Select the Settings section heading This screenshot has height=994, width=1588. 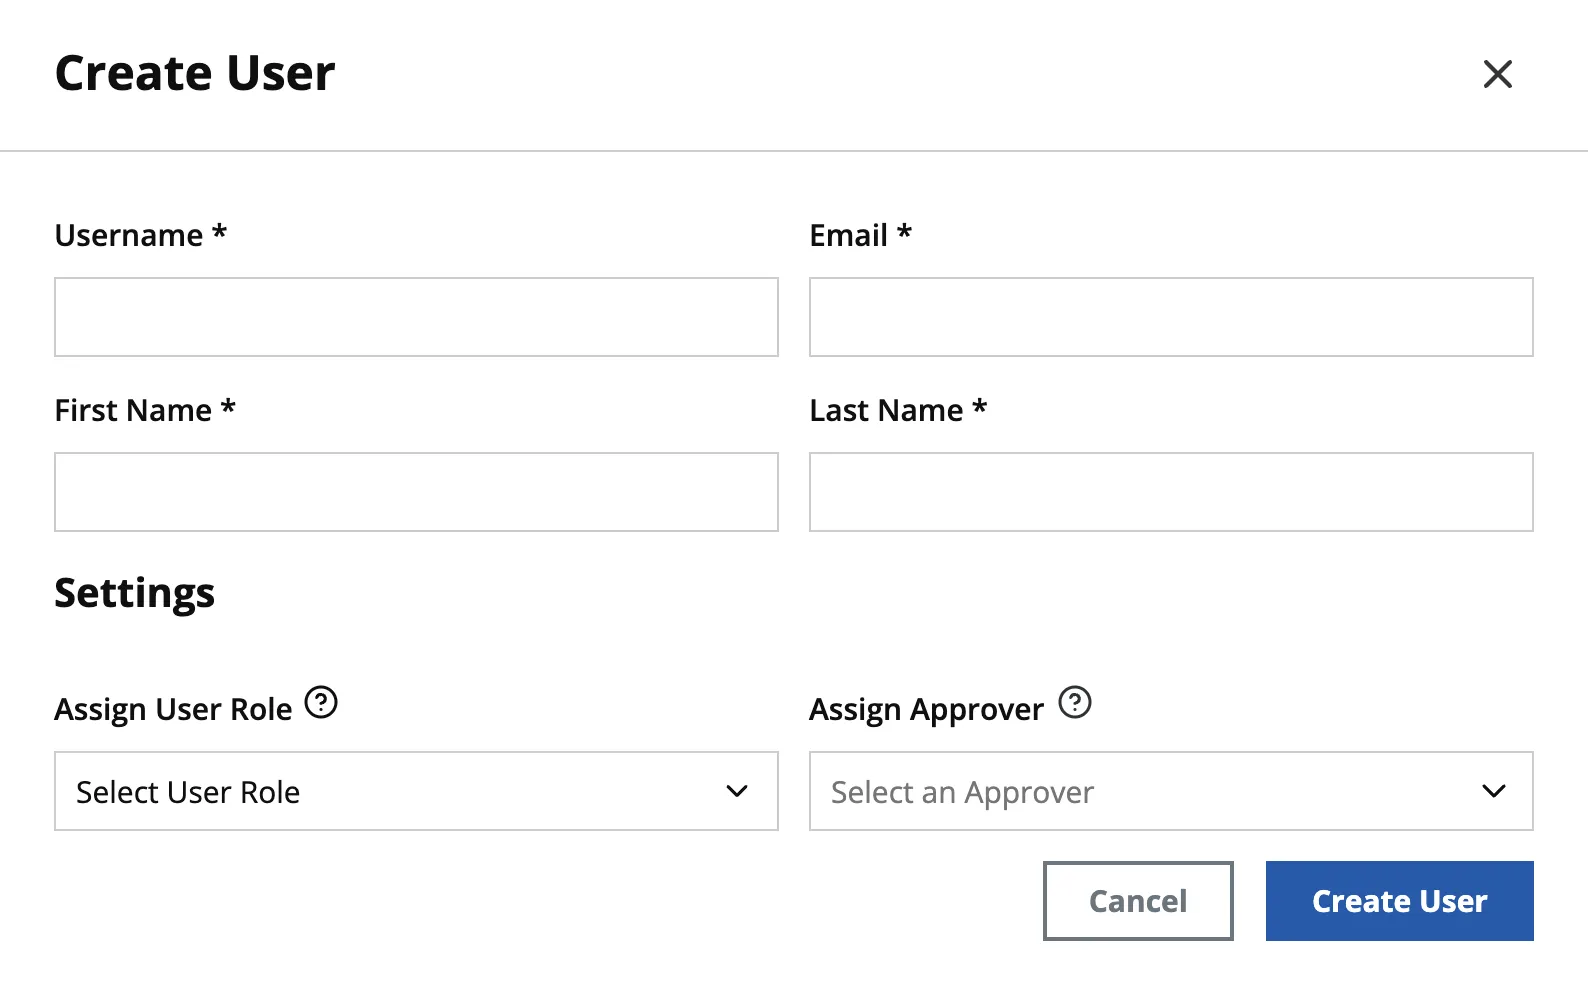click(135, 593)
